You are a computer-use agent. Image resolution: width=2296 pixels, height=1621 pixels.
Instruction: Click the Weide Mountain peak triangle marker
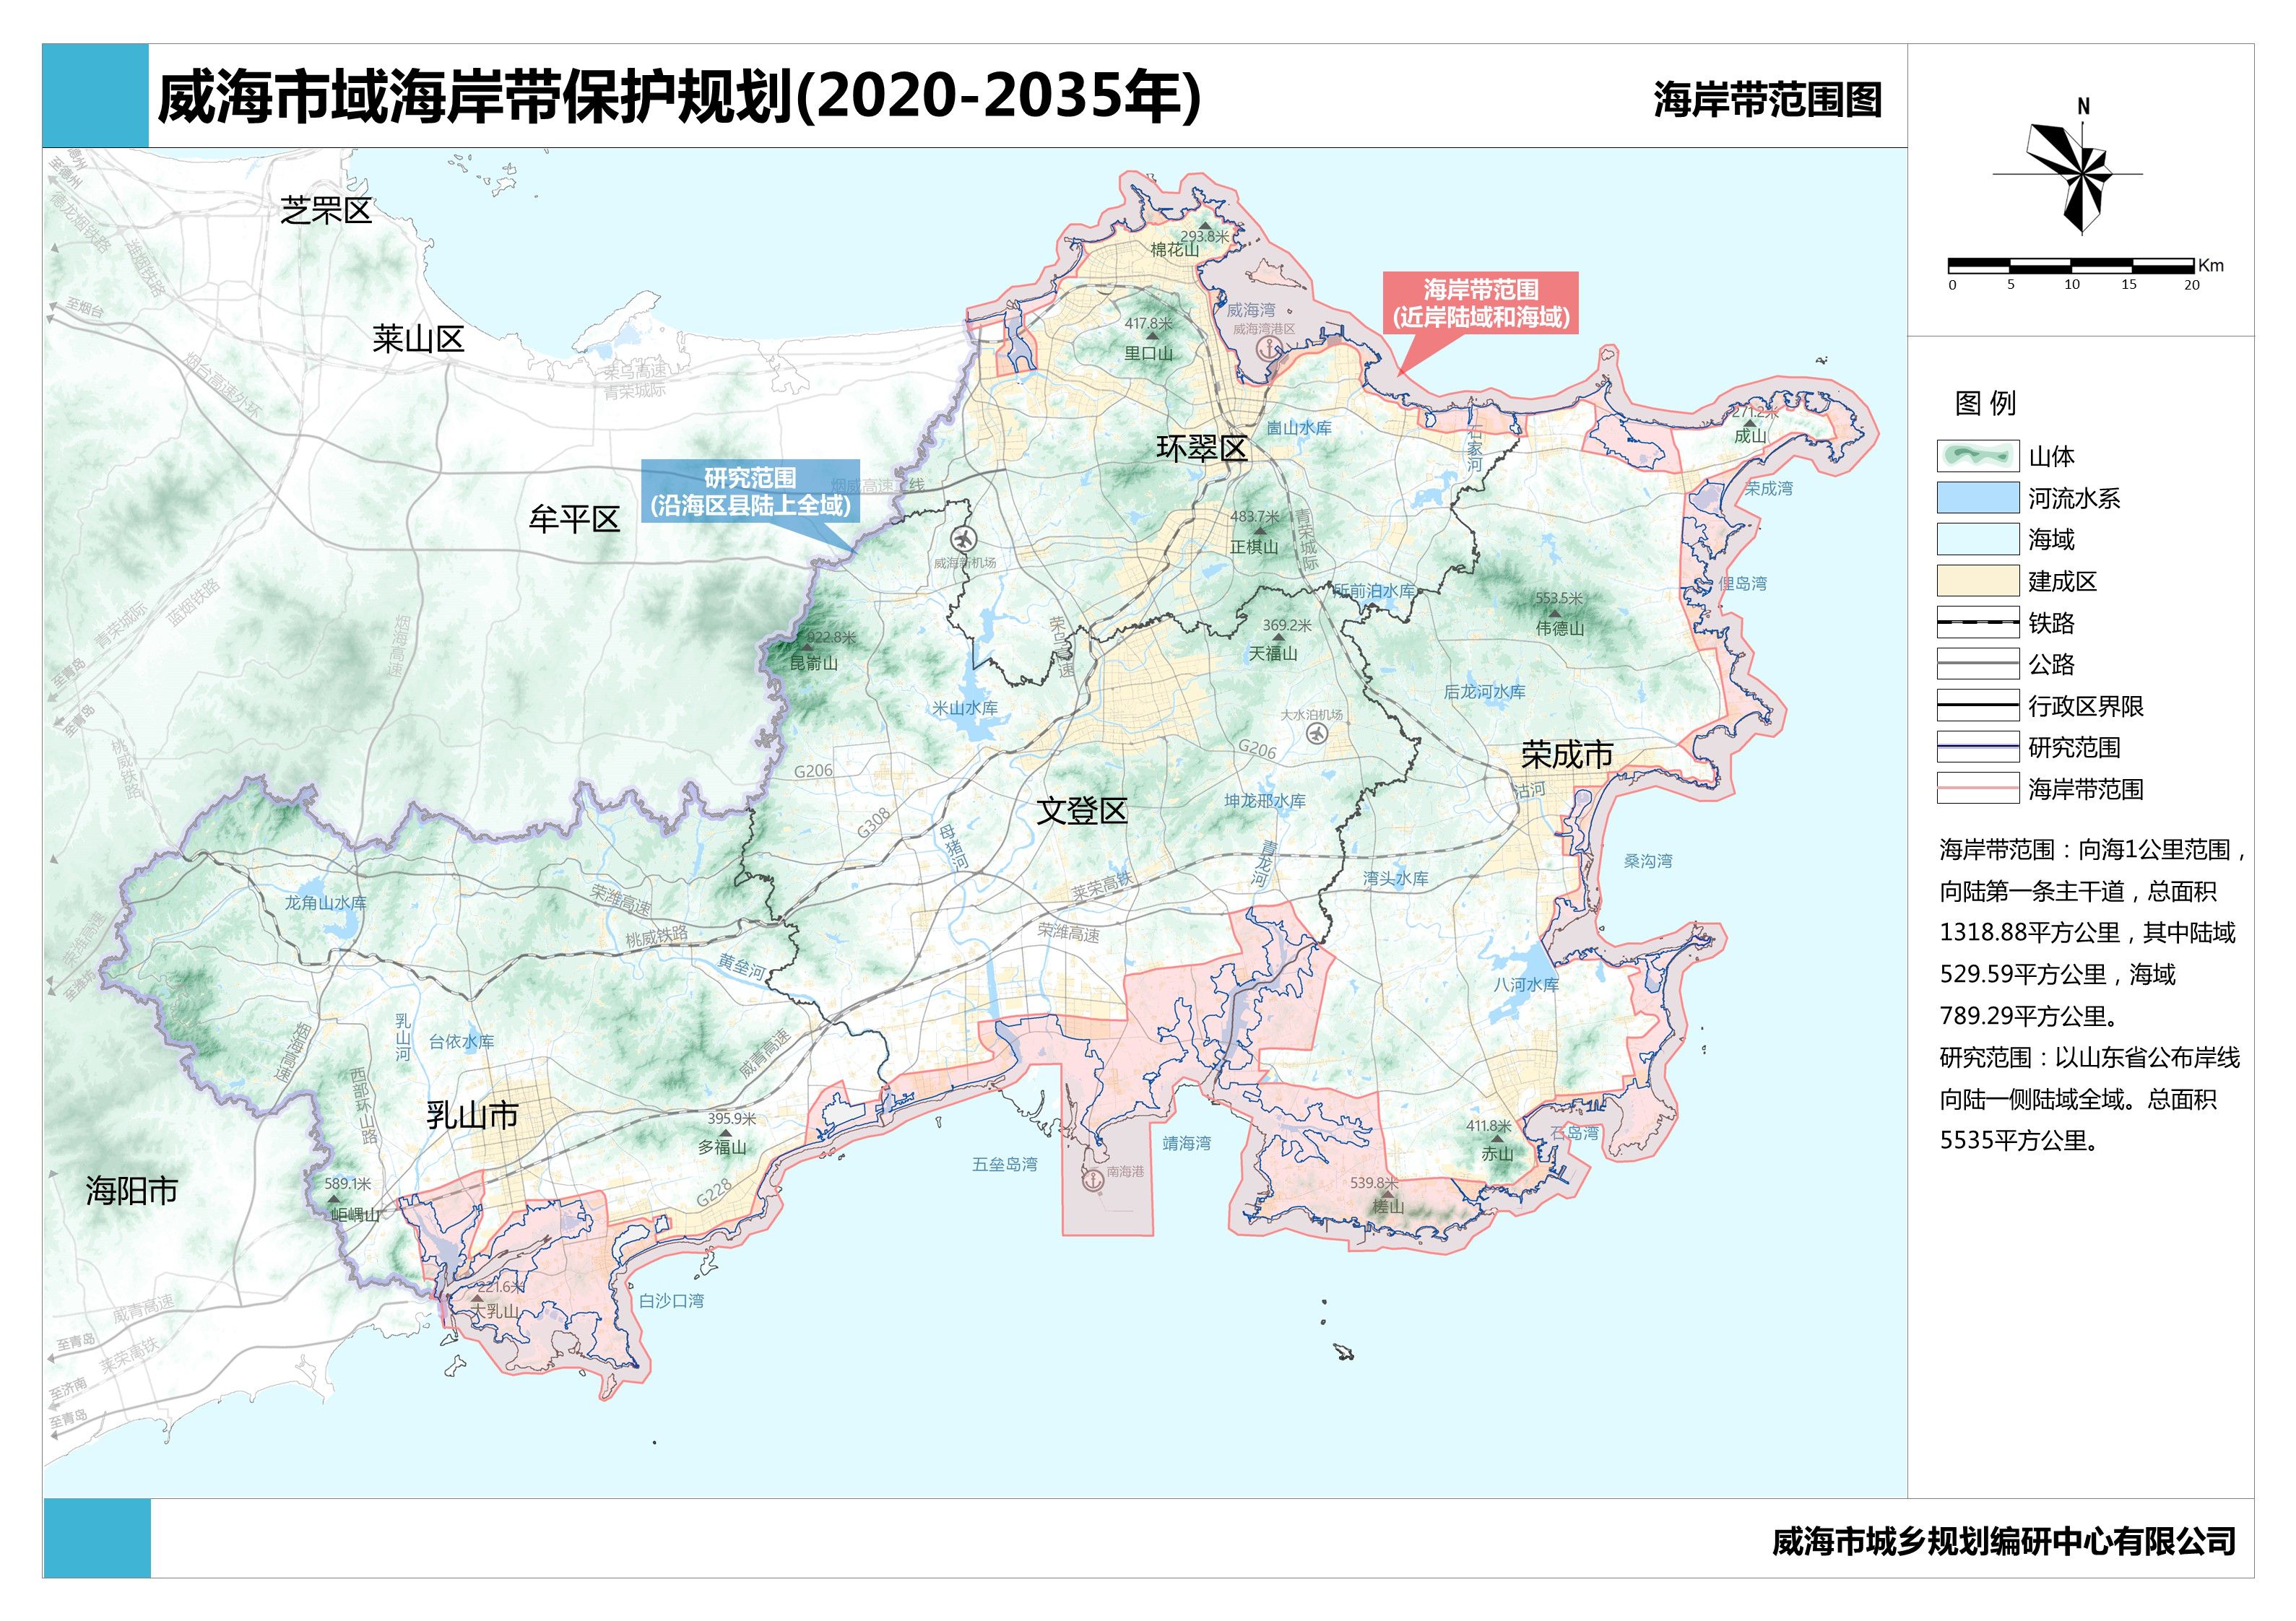(1554, 613)
